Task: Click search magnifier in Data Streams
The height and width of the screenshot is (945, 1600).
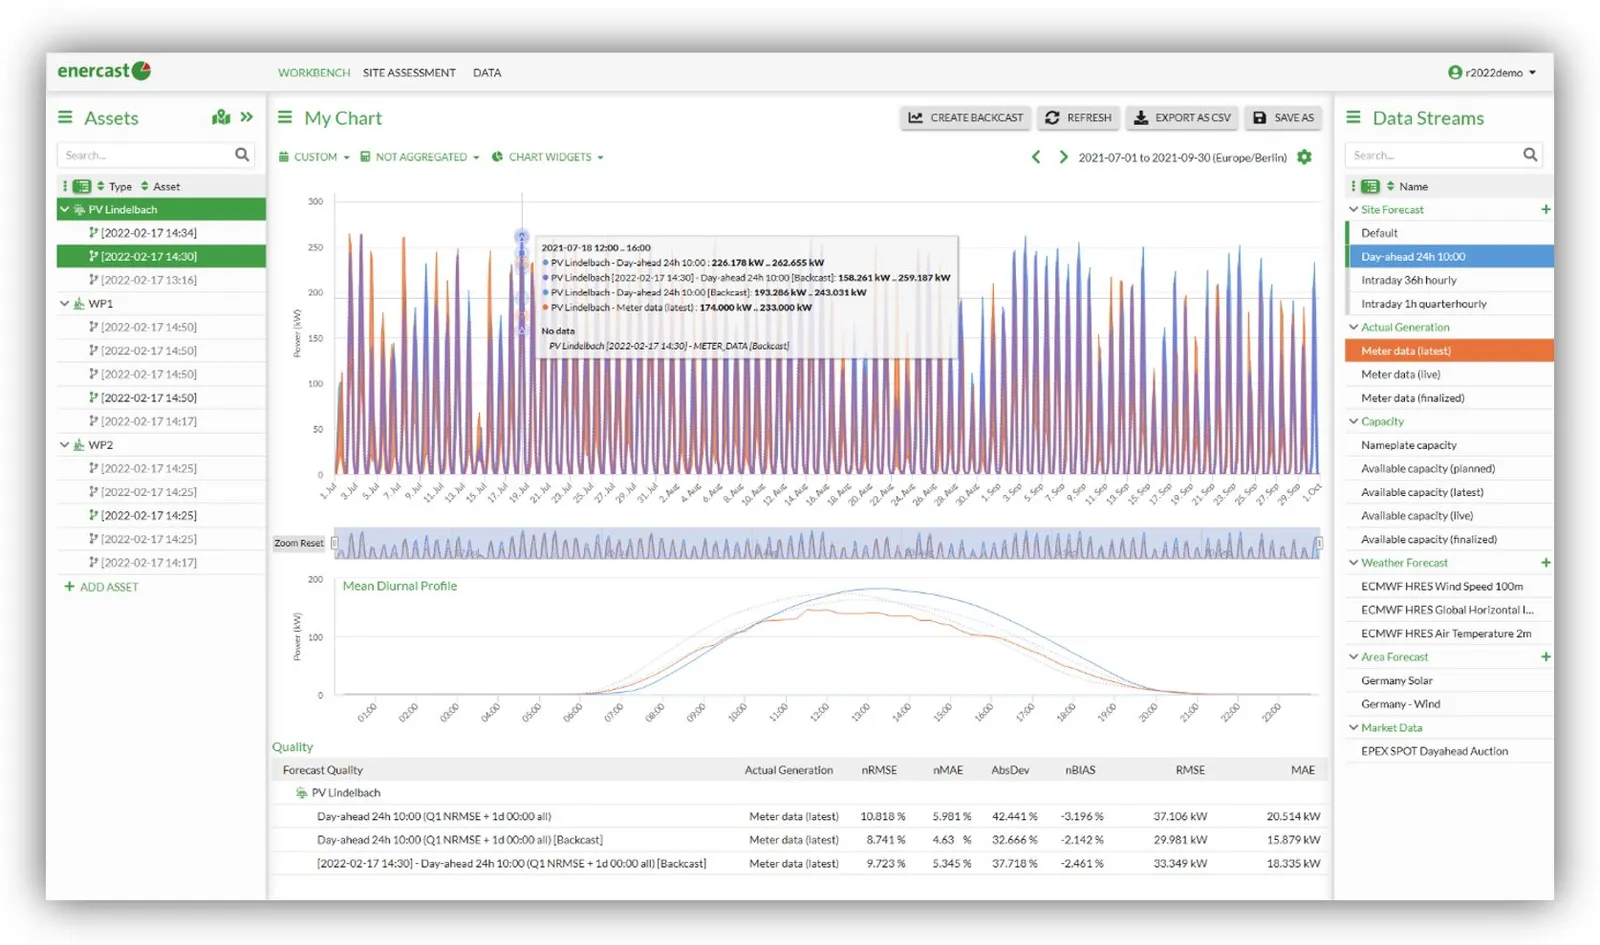Action: pos(1530,155)
